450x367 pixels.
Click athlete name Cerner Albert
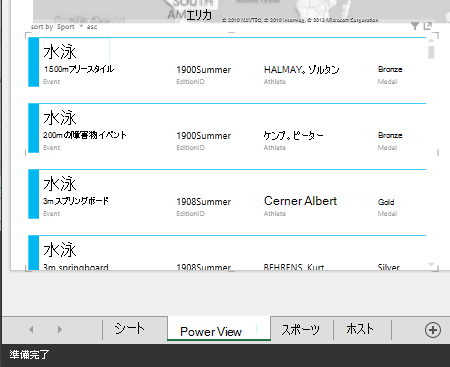pyautogui.click(x=300, y=201)
